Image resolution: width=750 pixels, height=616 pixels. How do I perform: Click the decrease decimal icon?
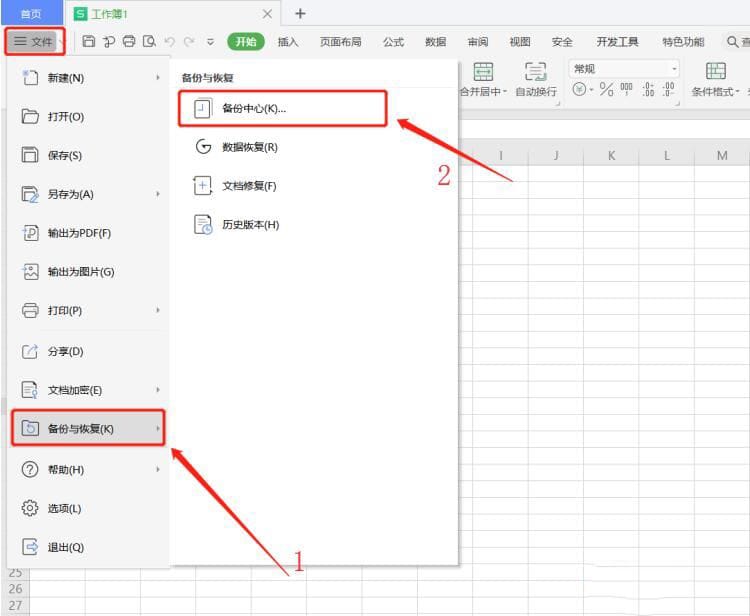click(669, 89)
